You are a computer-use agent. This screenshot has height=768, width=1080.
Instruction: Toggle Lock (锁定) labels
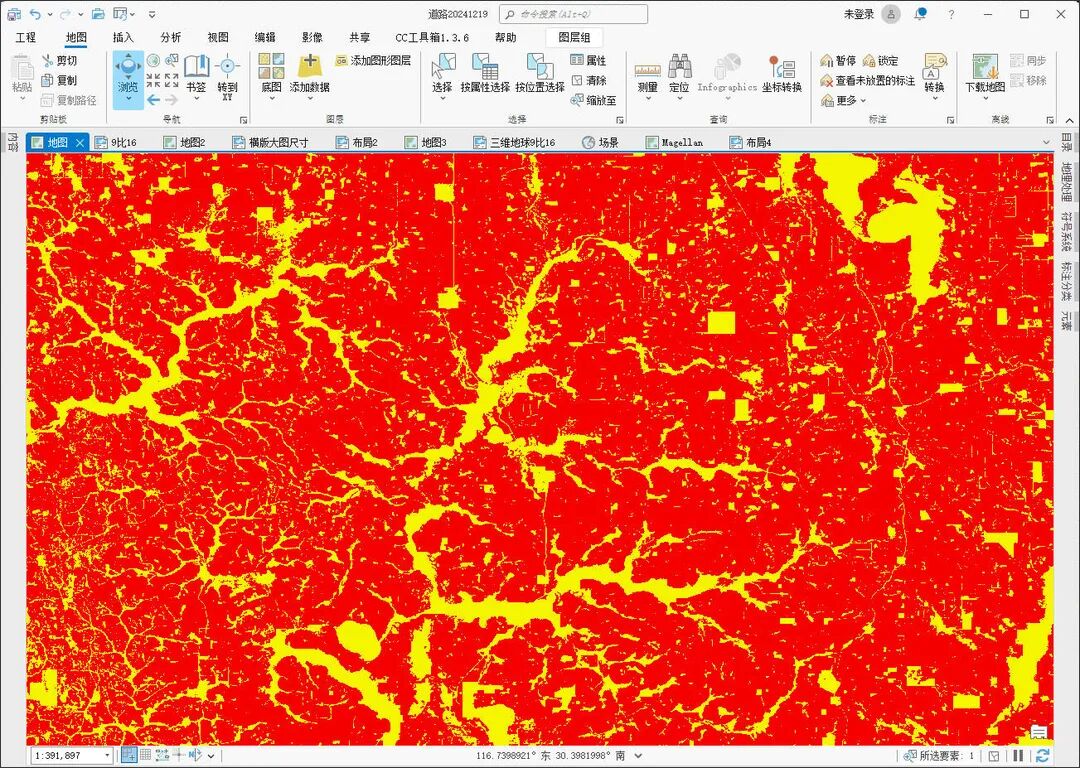click(x=880, y=61)
